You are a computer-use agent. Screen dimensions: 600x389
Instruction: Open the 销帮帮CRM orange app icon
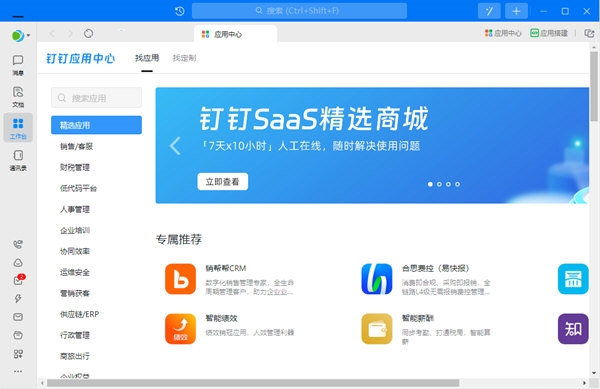point(180,279)
